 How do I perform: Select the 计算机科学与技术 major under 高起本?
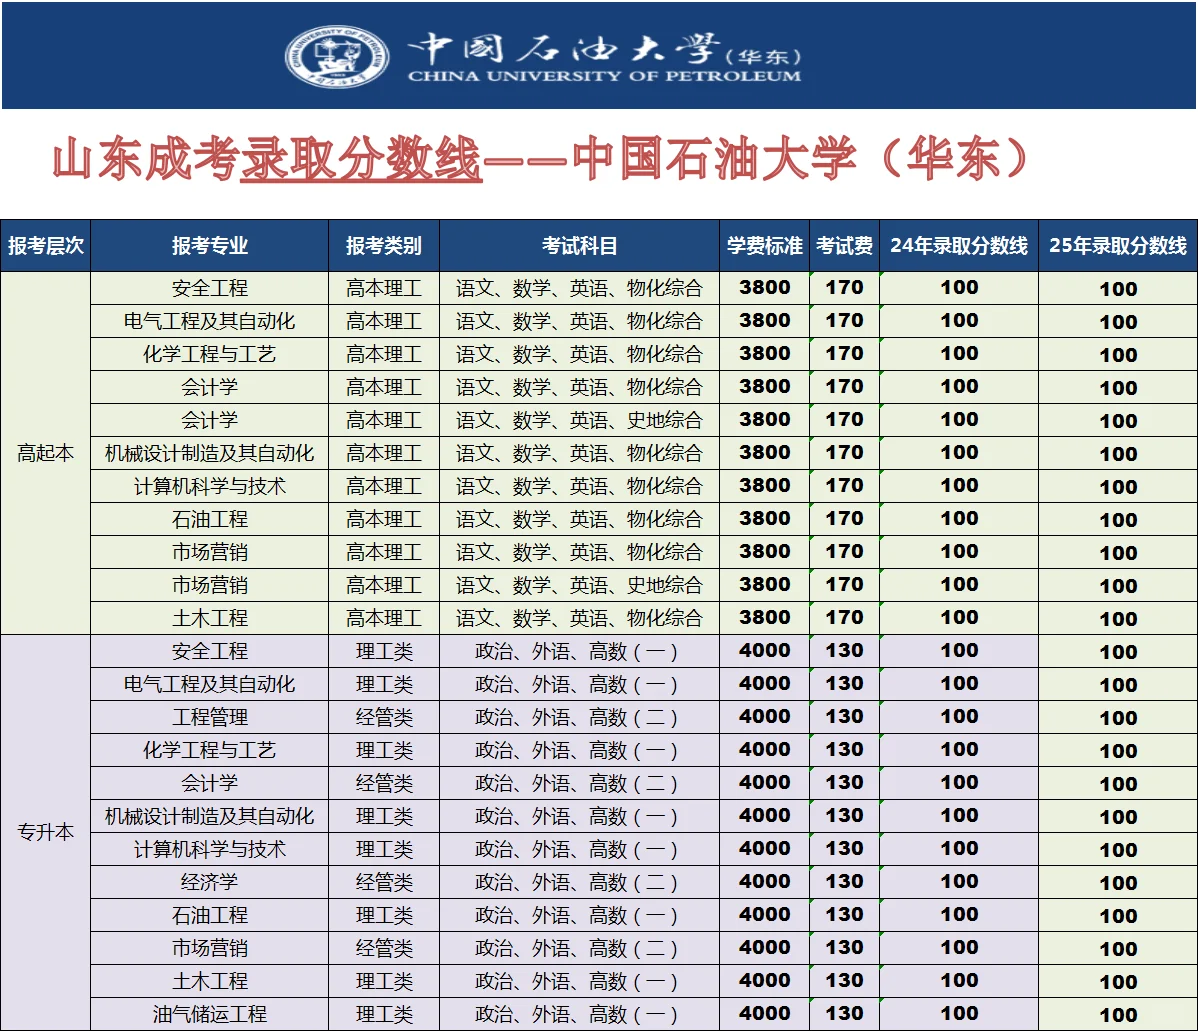point(211,486)
